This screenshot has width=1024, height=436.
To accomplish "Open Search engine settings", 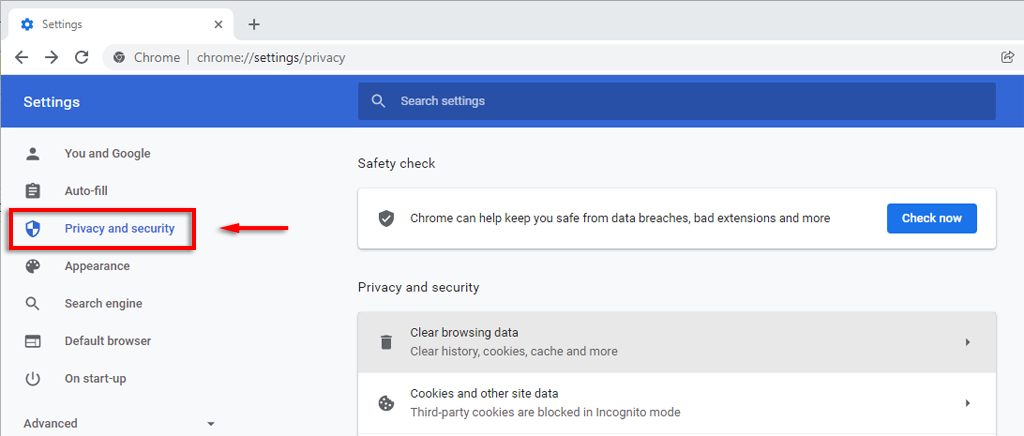I will tap(103, 304).
